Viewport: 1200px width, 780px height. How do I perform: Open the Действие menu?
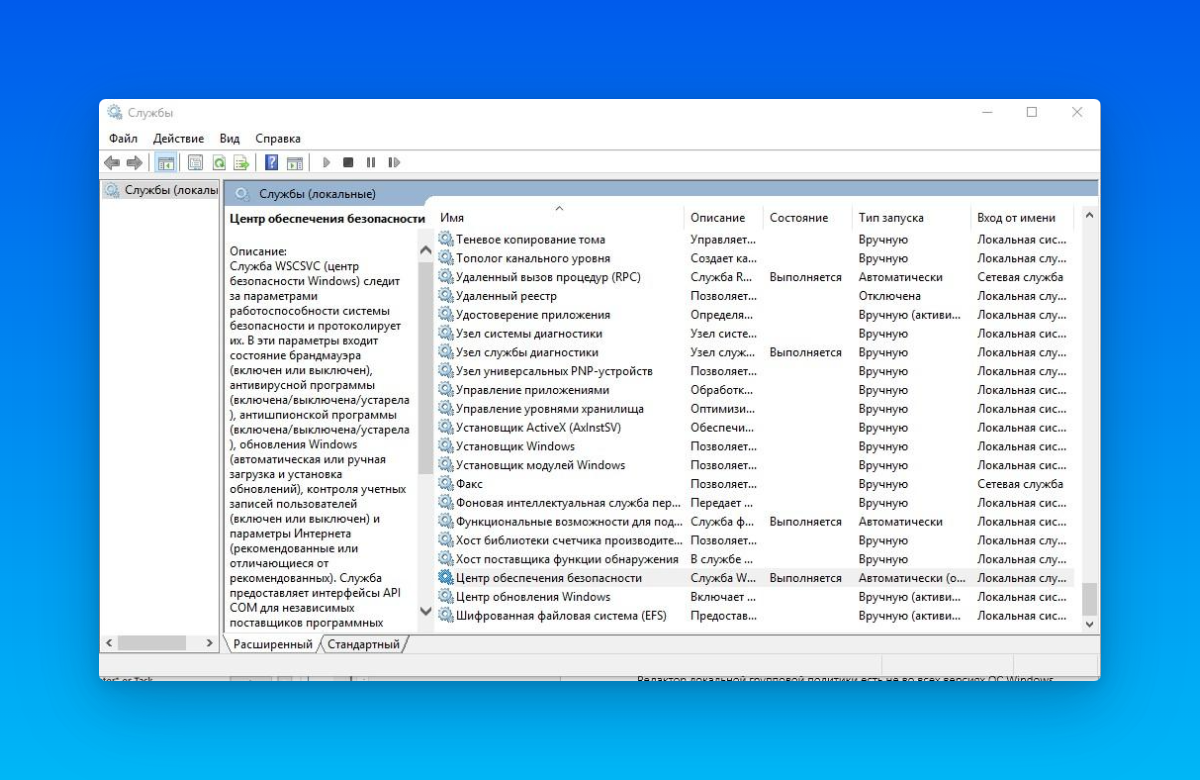tap(179, 139)
